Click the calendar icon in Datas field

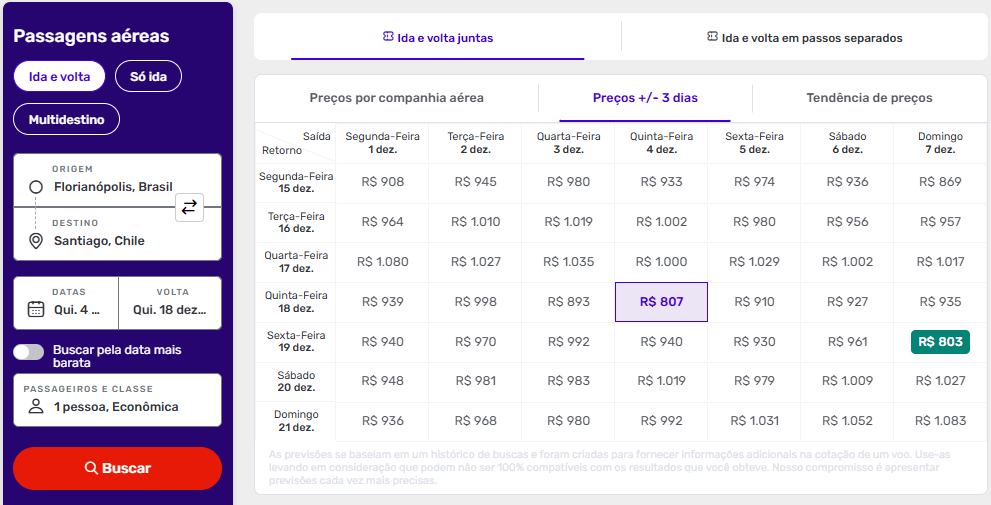click(36, 309)
